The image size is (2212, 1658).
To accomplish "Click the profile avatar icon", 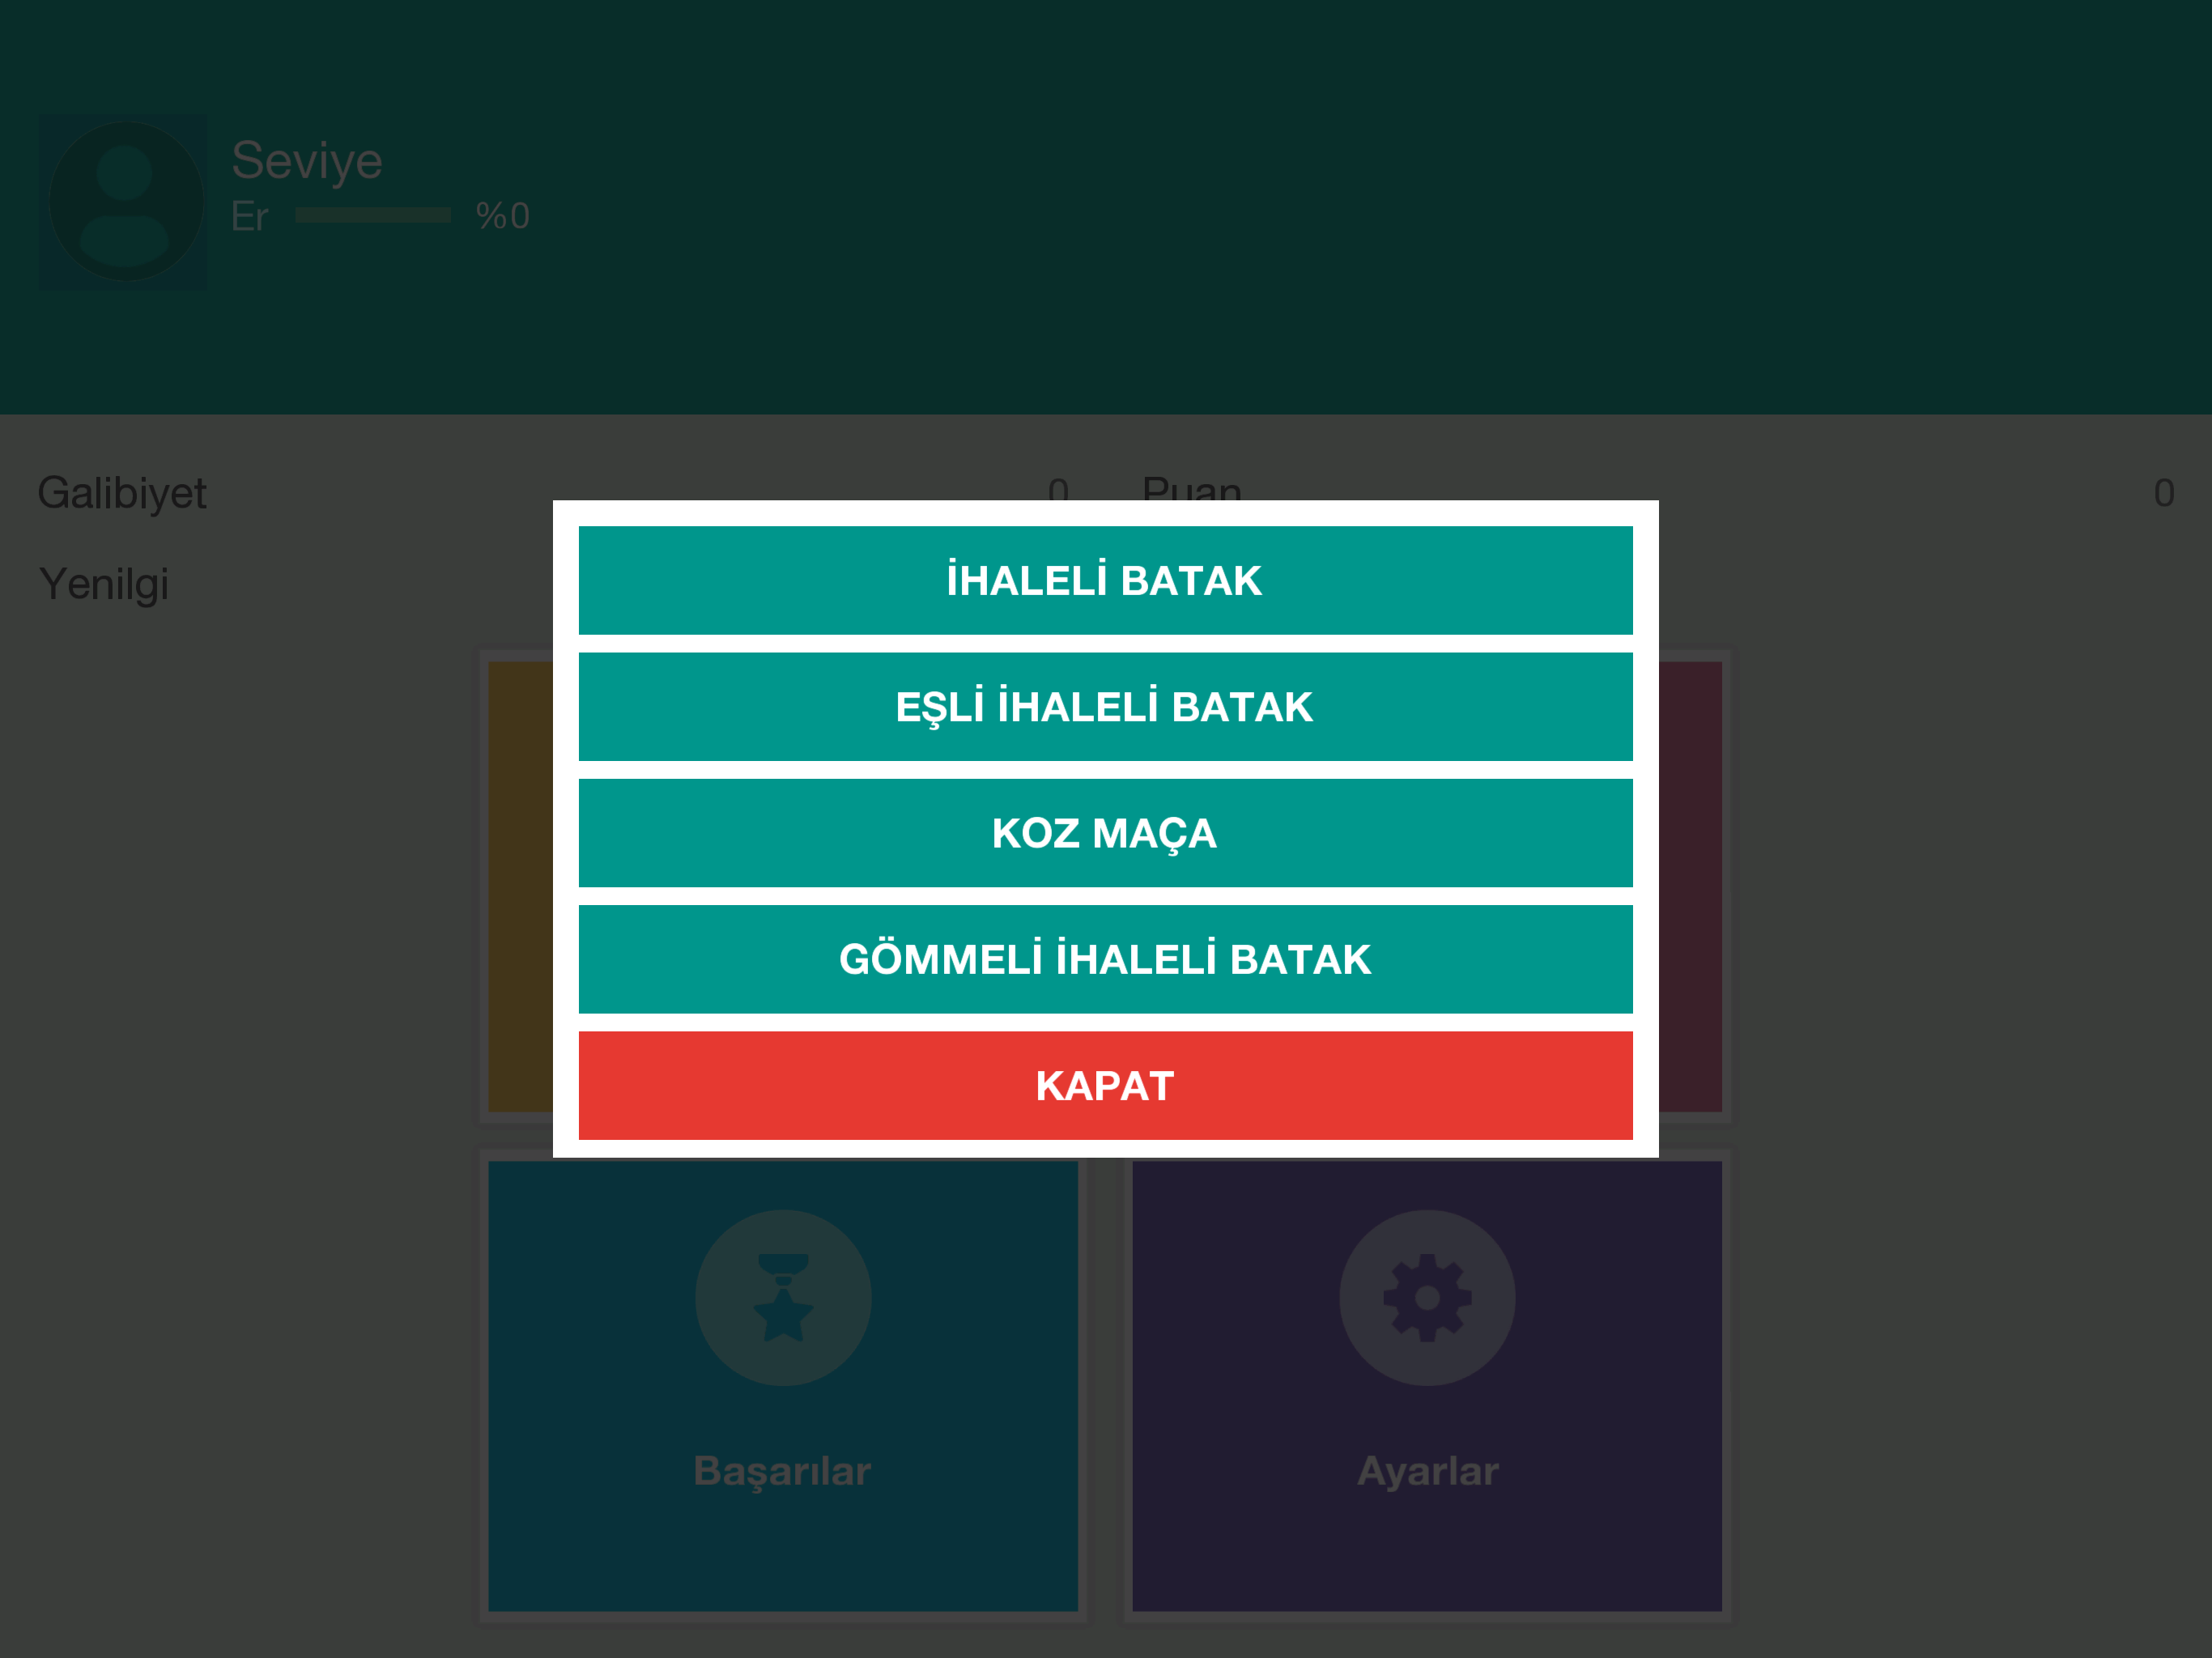I will 125,201.
